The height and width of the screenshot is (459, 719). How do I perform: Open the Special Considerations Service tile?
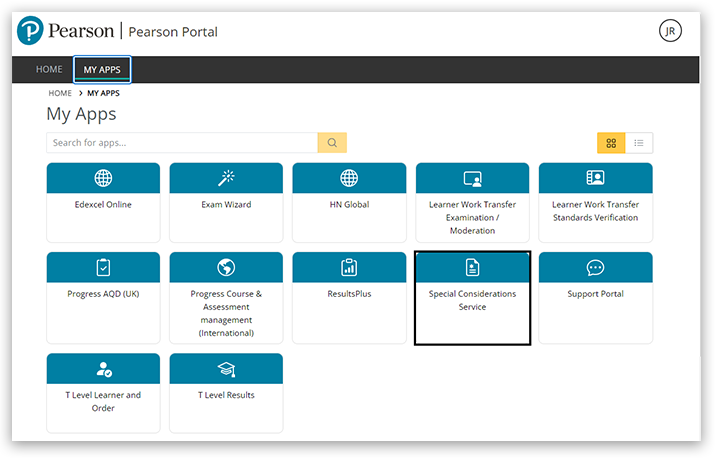coord(472,301)
